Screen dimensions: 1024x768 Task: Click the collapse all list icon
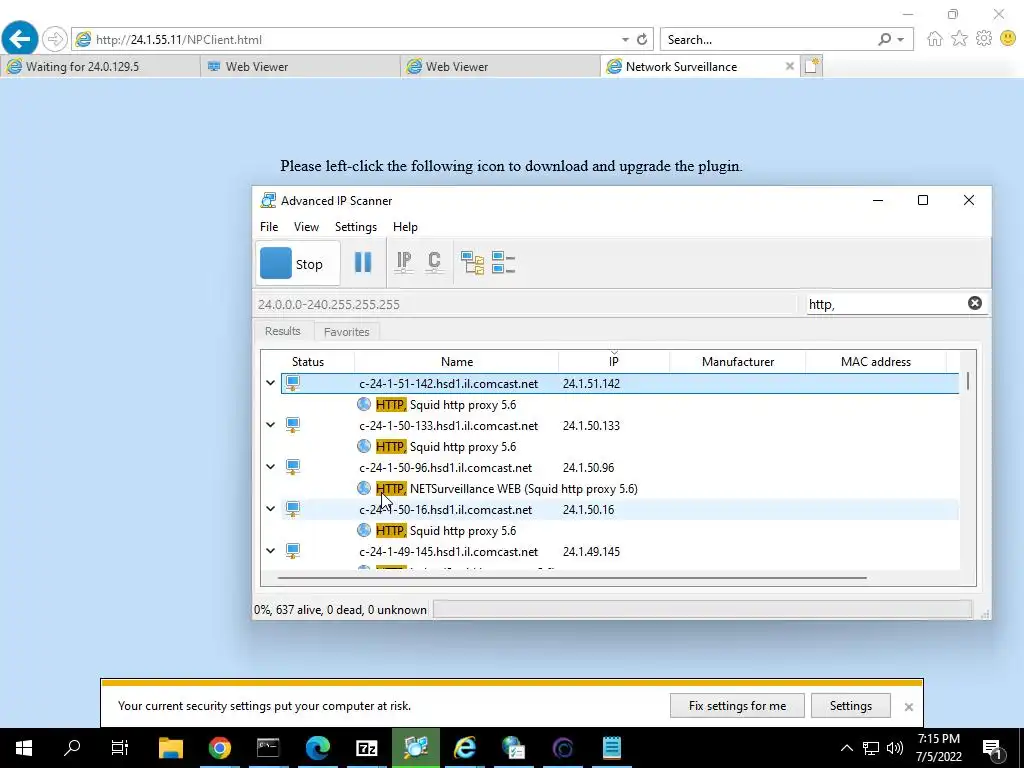pos(504,263)
